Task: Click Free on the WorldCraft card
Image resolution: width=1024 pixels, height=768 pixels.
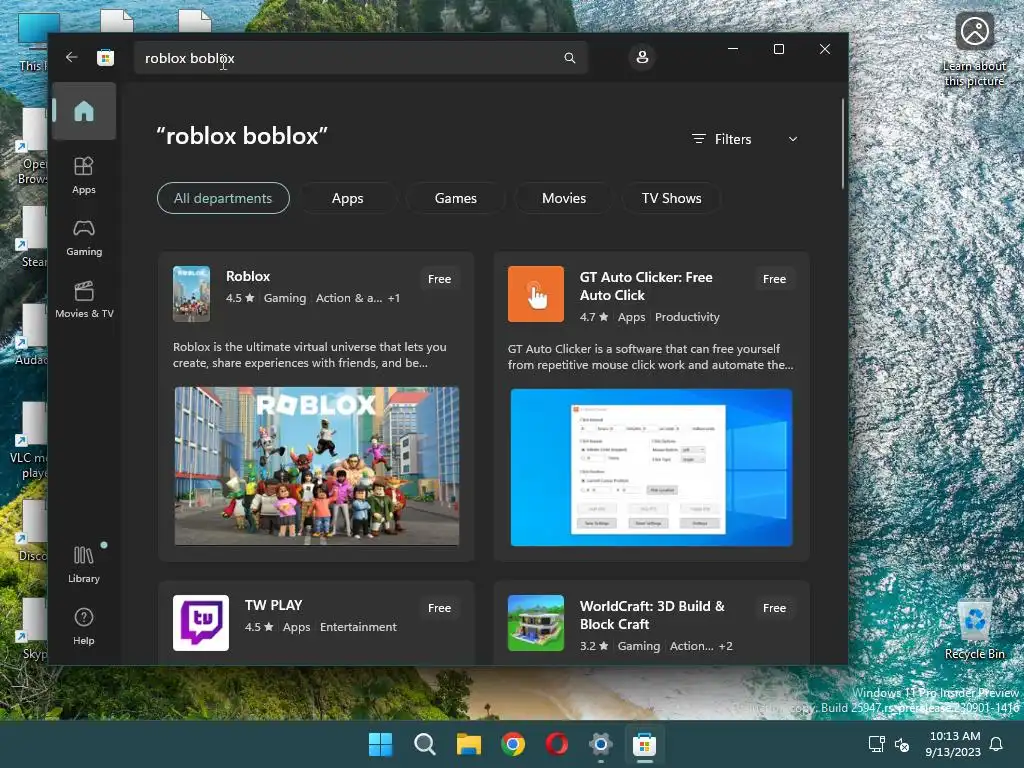Action: pyautogui.click(x=775, y=608)
